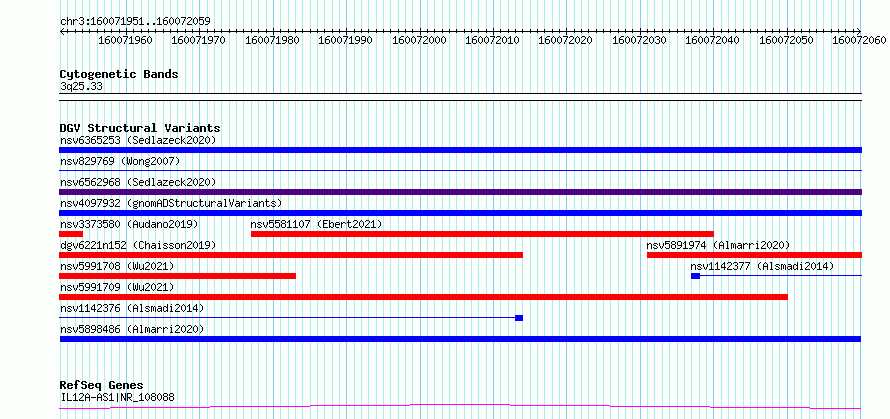The height and width of the screenshot is (419, 890).
Task: Click ruler position 160072060
Action: point(859,41)
